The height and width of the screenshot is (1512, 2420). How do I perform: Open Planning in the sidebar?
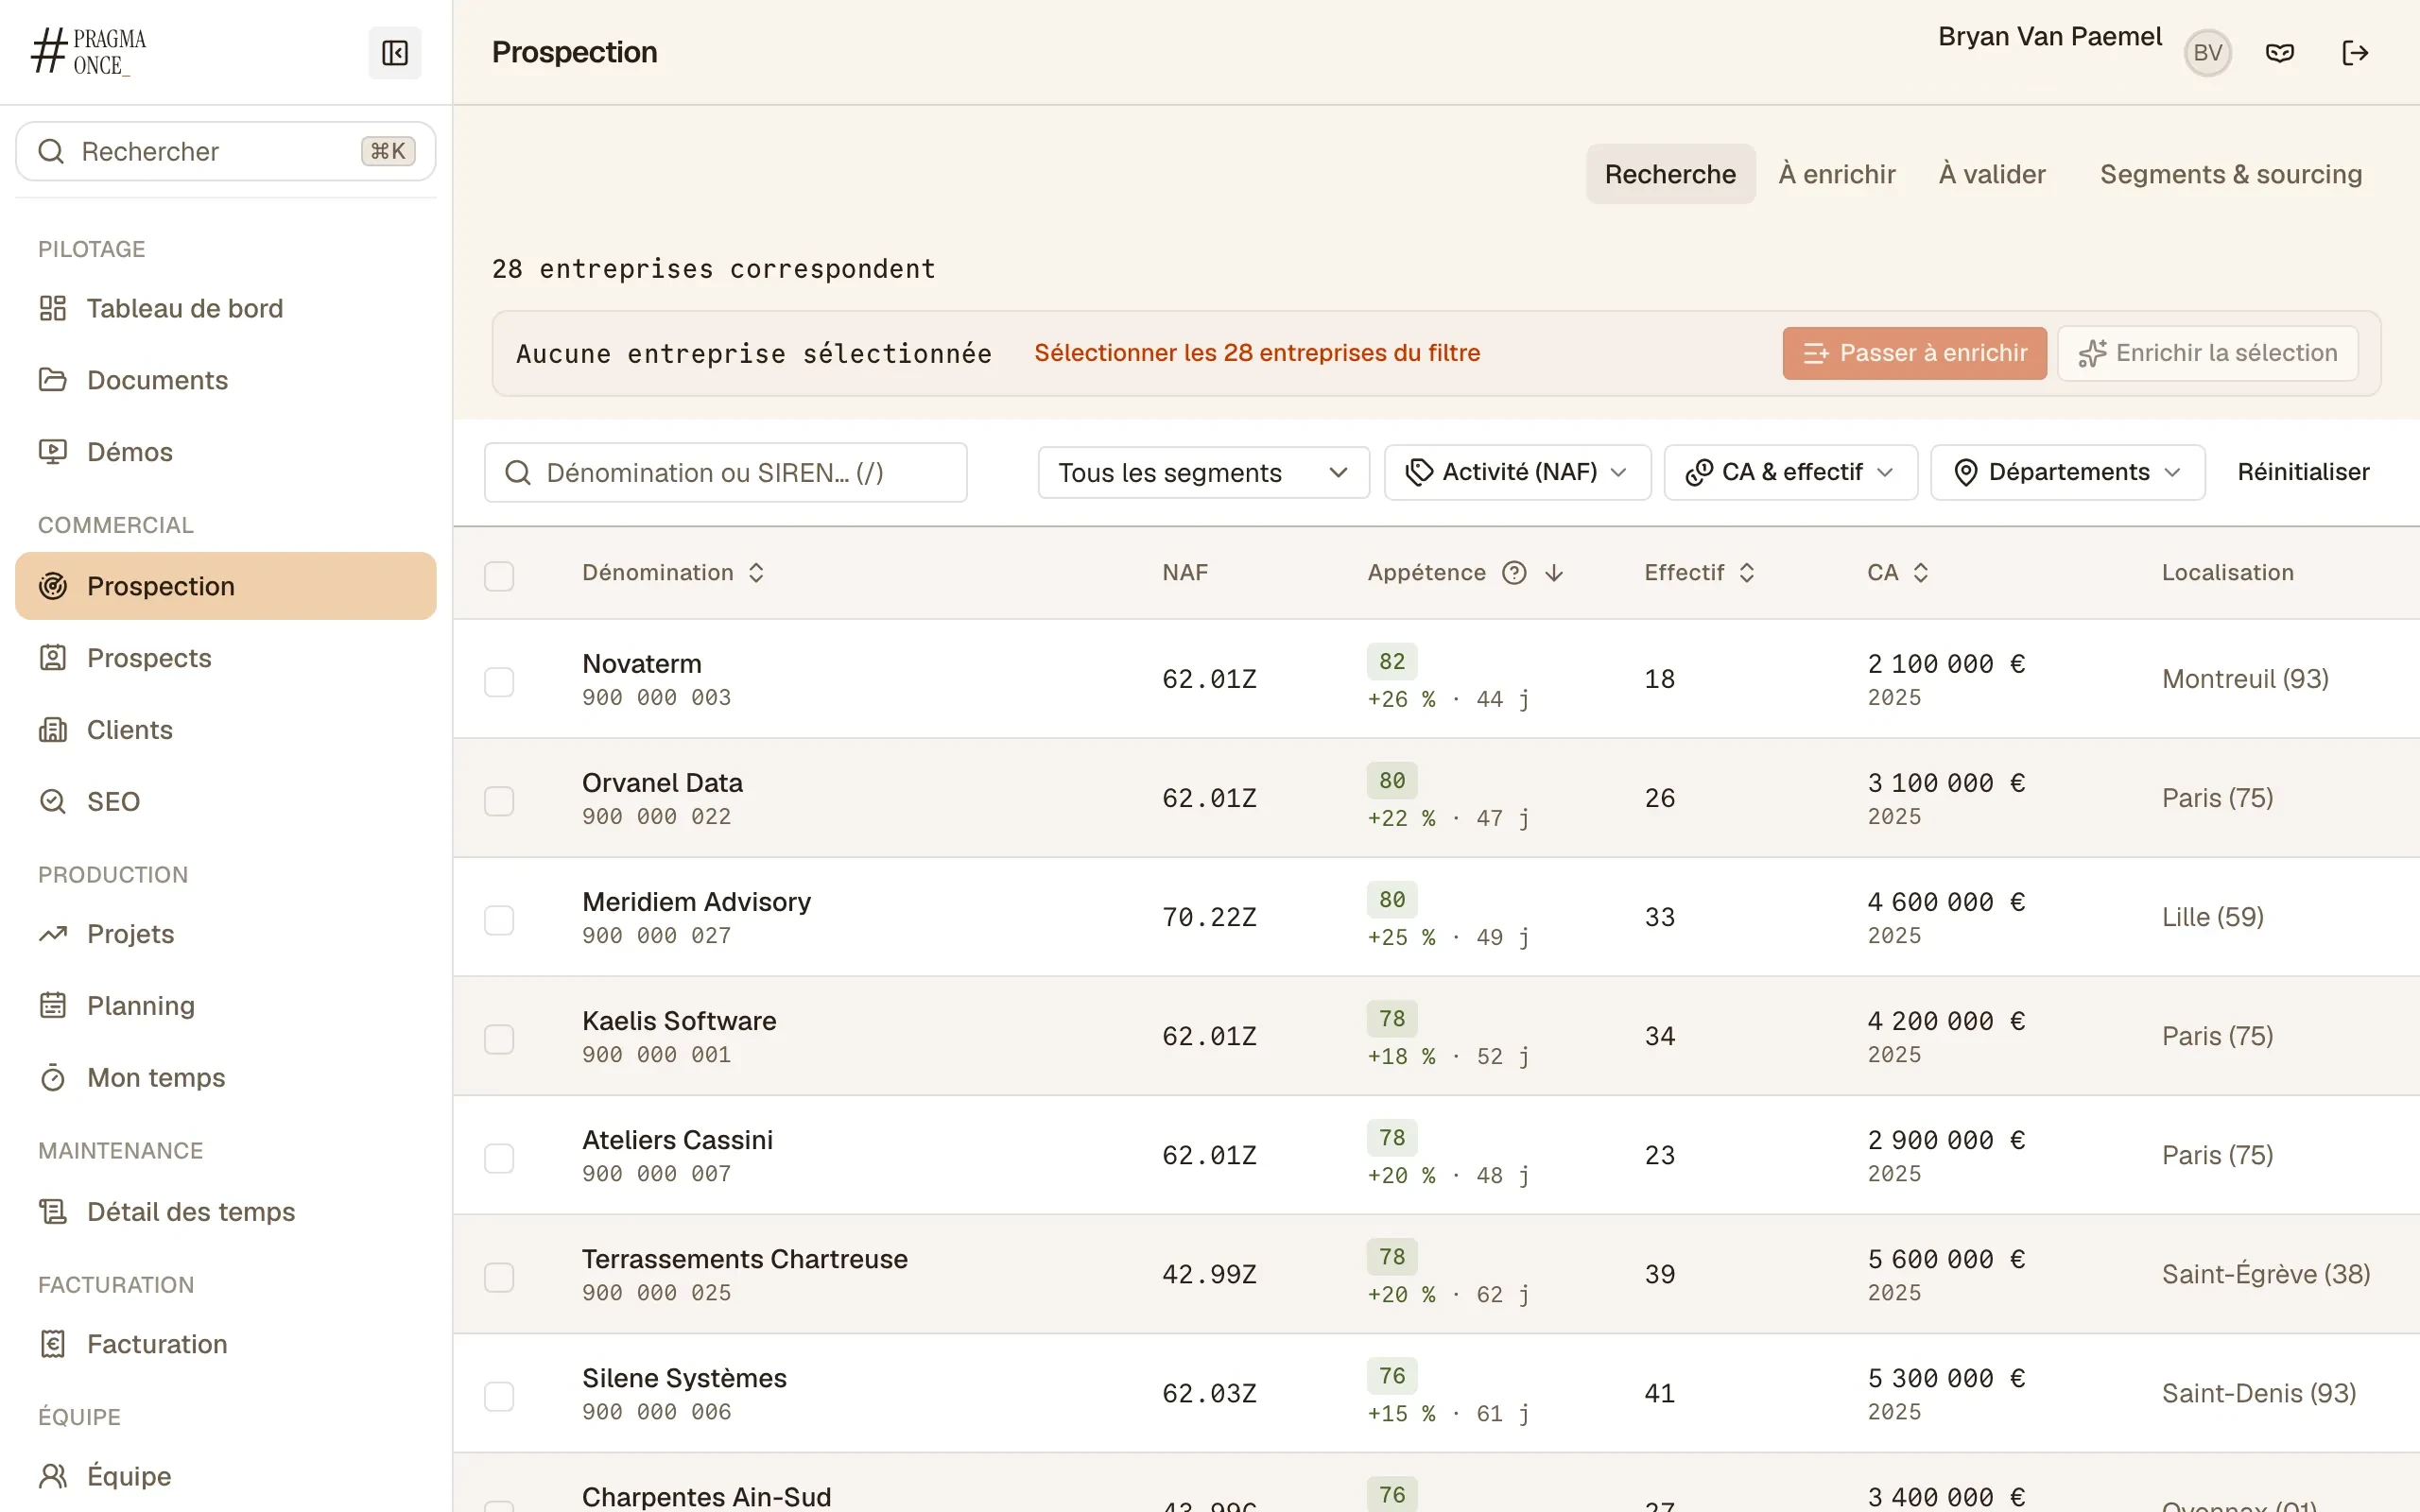[x=225, y=1006]
